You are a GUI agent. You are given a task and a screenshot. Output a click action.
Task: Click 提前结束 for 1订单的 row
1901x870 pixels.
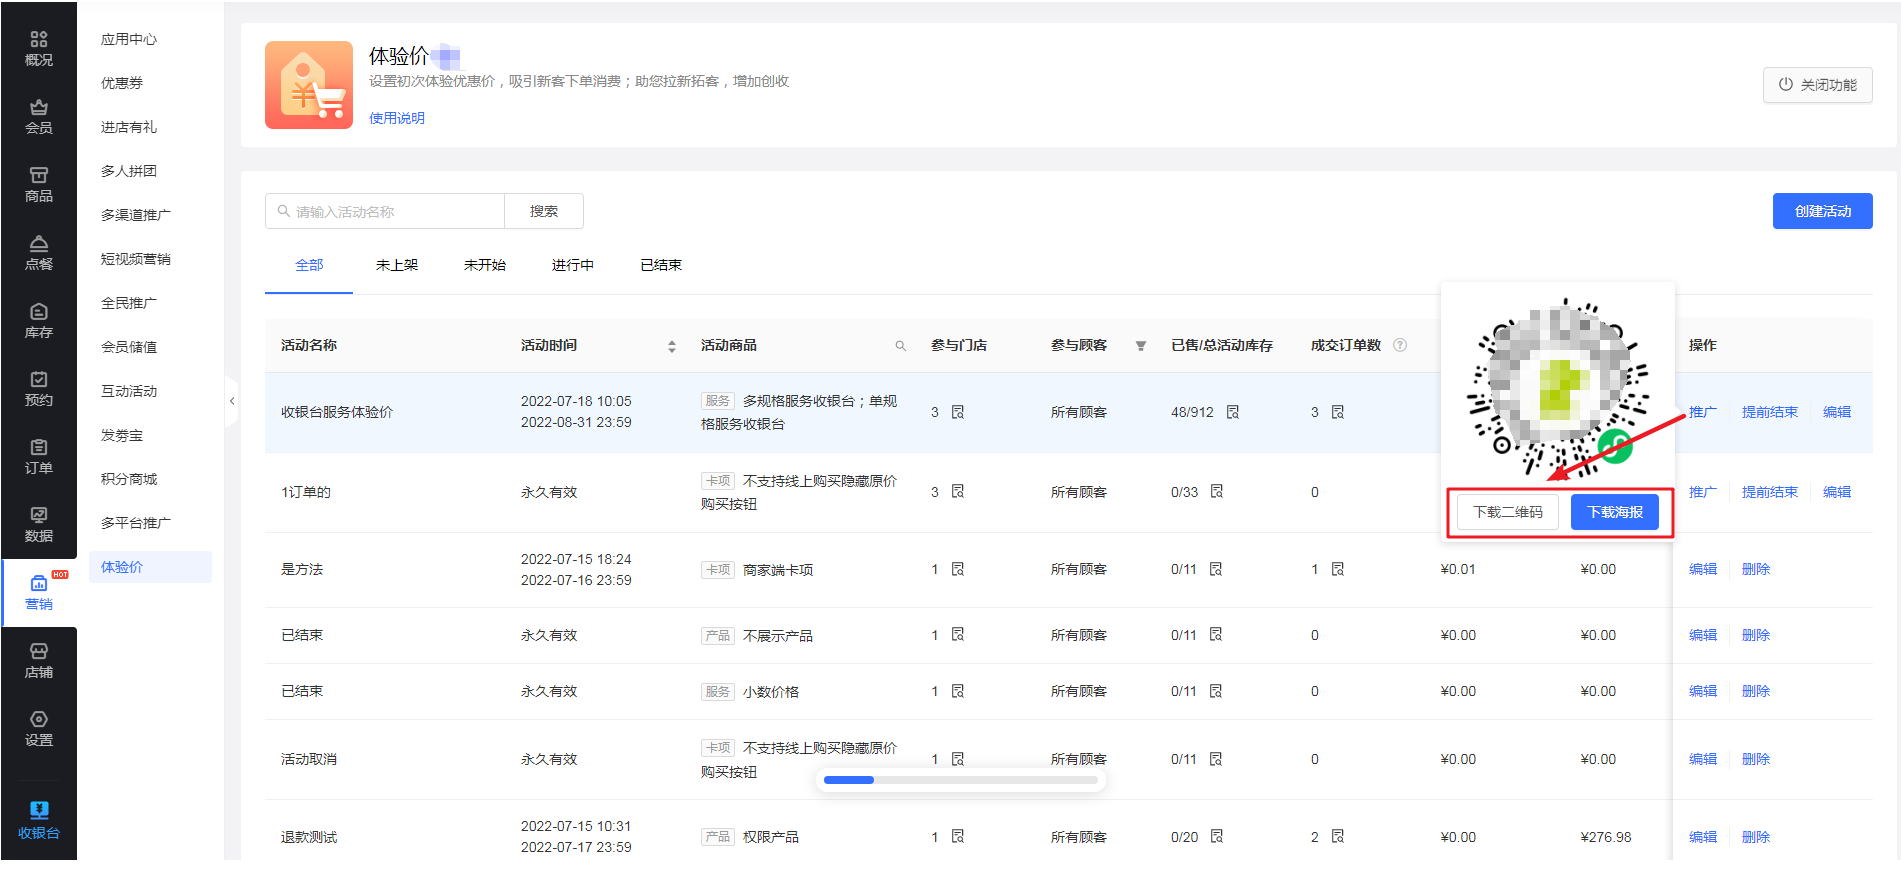1770,492
